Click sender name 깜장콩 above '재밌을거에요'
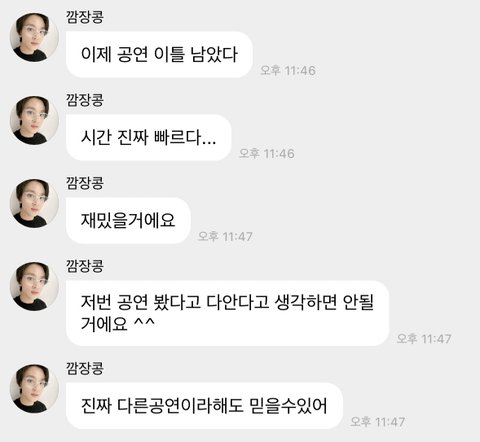 (x=85, y=183)
